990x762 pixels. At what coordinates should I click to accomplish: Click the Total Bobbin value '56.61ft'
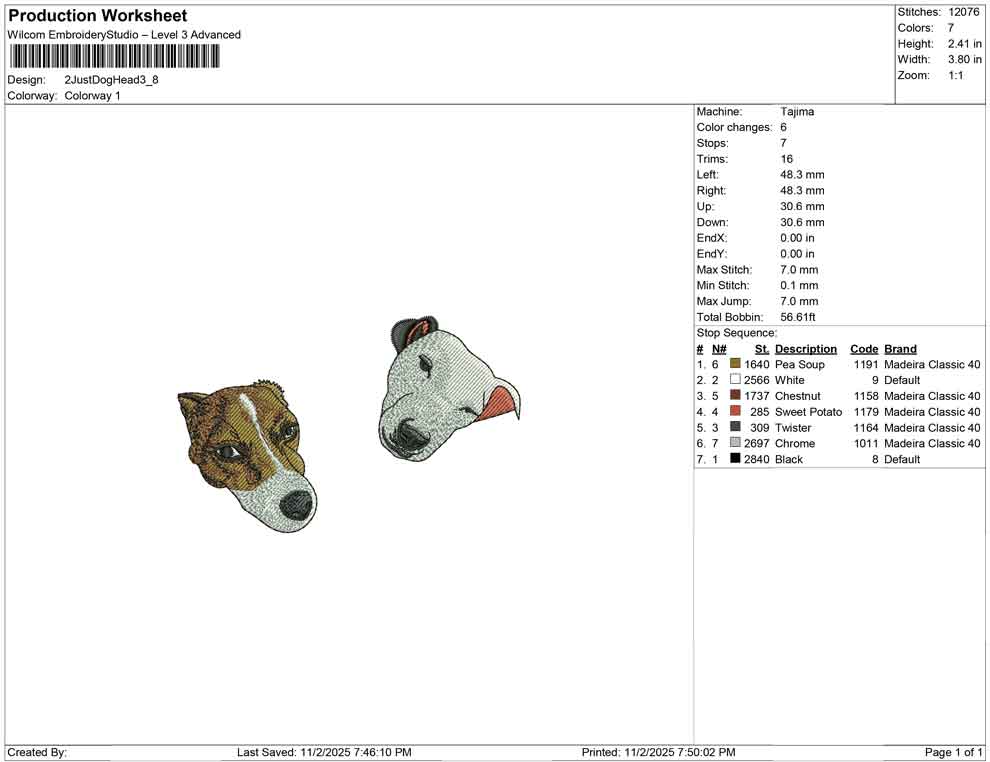tap(797, 317)
